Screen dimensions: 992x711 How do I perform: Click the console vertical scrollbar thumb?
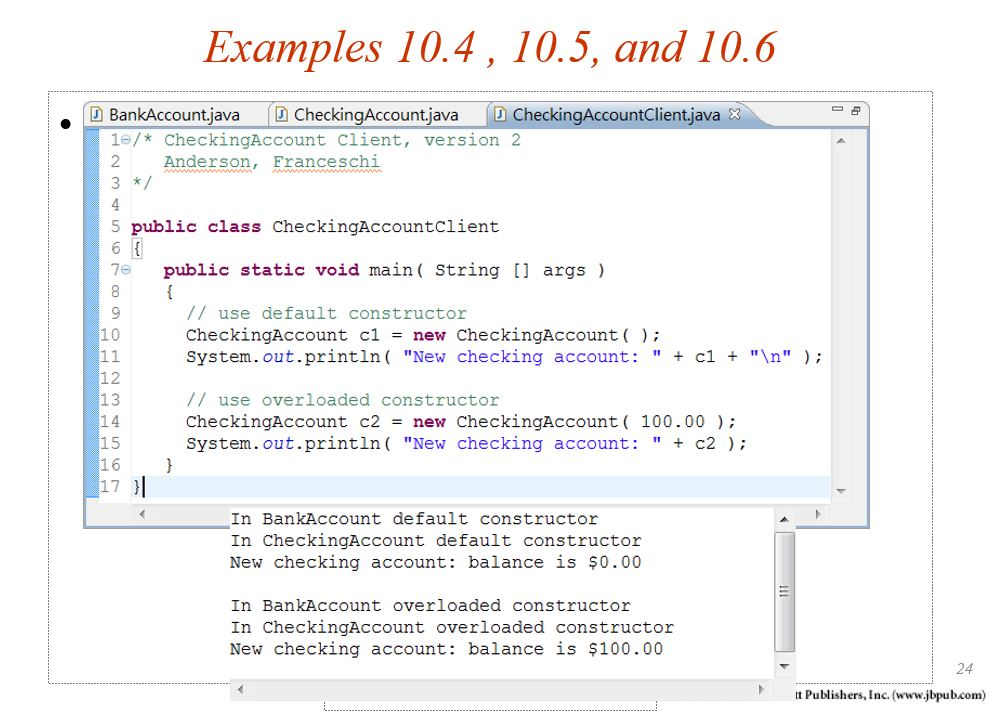785,588
